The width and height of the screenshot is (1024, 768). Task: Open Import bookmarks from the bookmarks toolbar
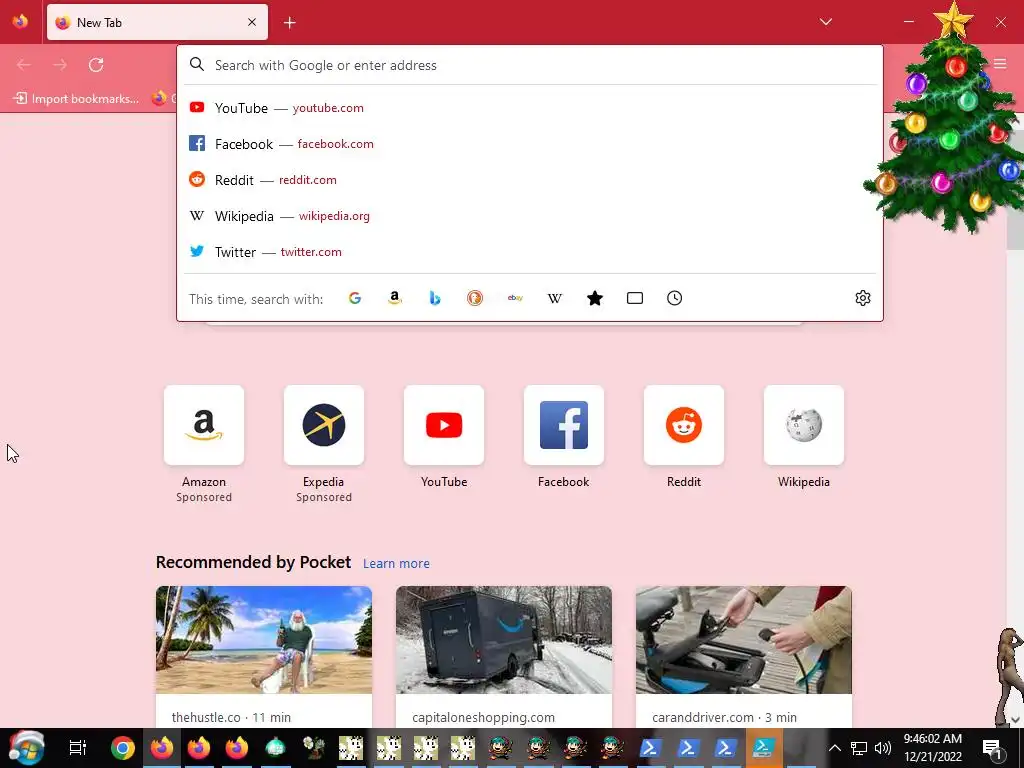point(76,99)
